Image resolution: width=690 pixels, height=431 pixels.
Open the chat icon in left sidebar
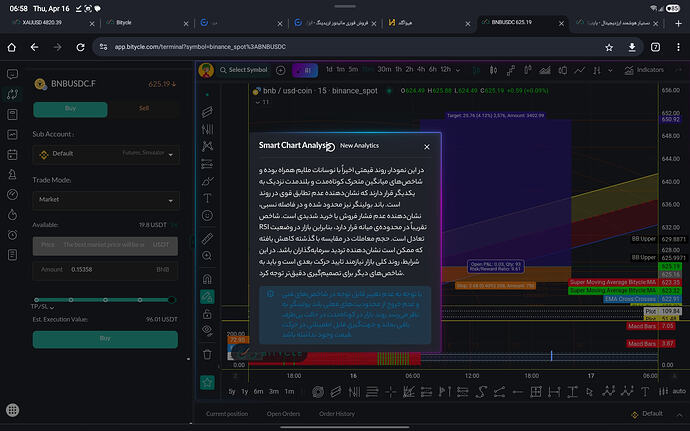coord(12,74)
